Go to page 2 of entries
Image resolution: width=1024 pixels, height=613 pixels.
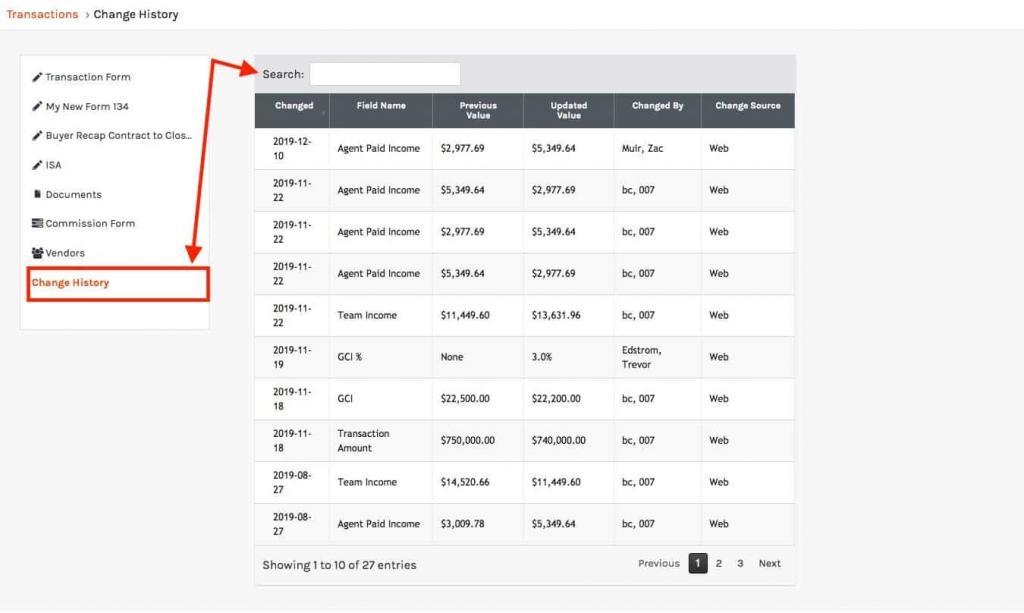click(x=718, y=563)
